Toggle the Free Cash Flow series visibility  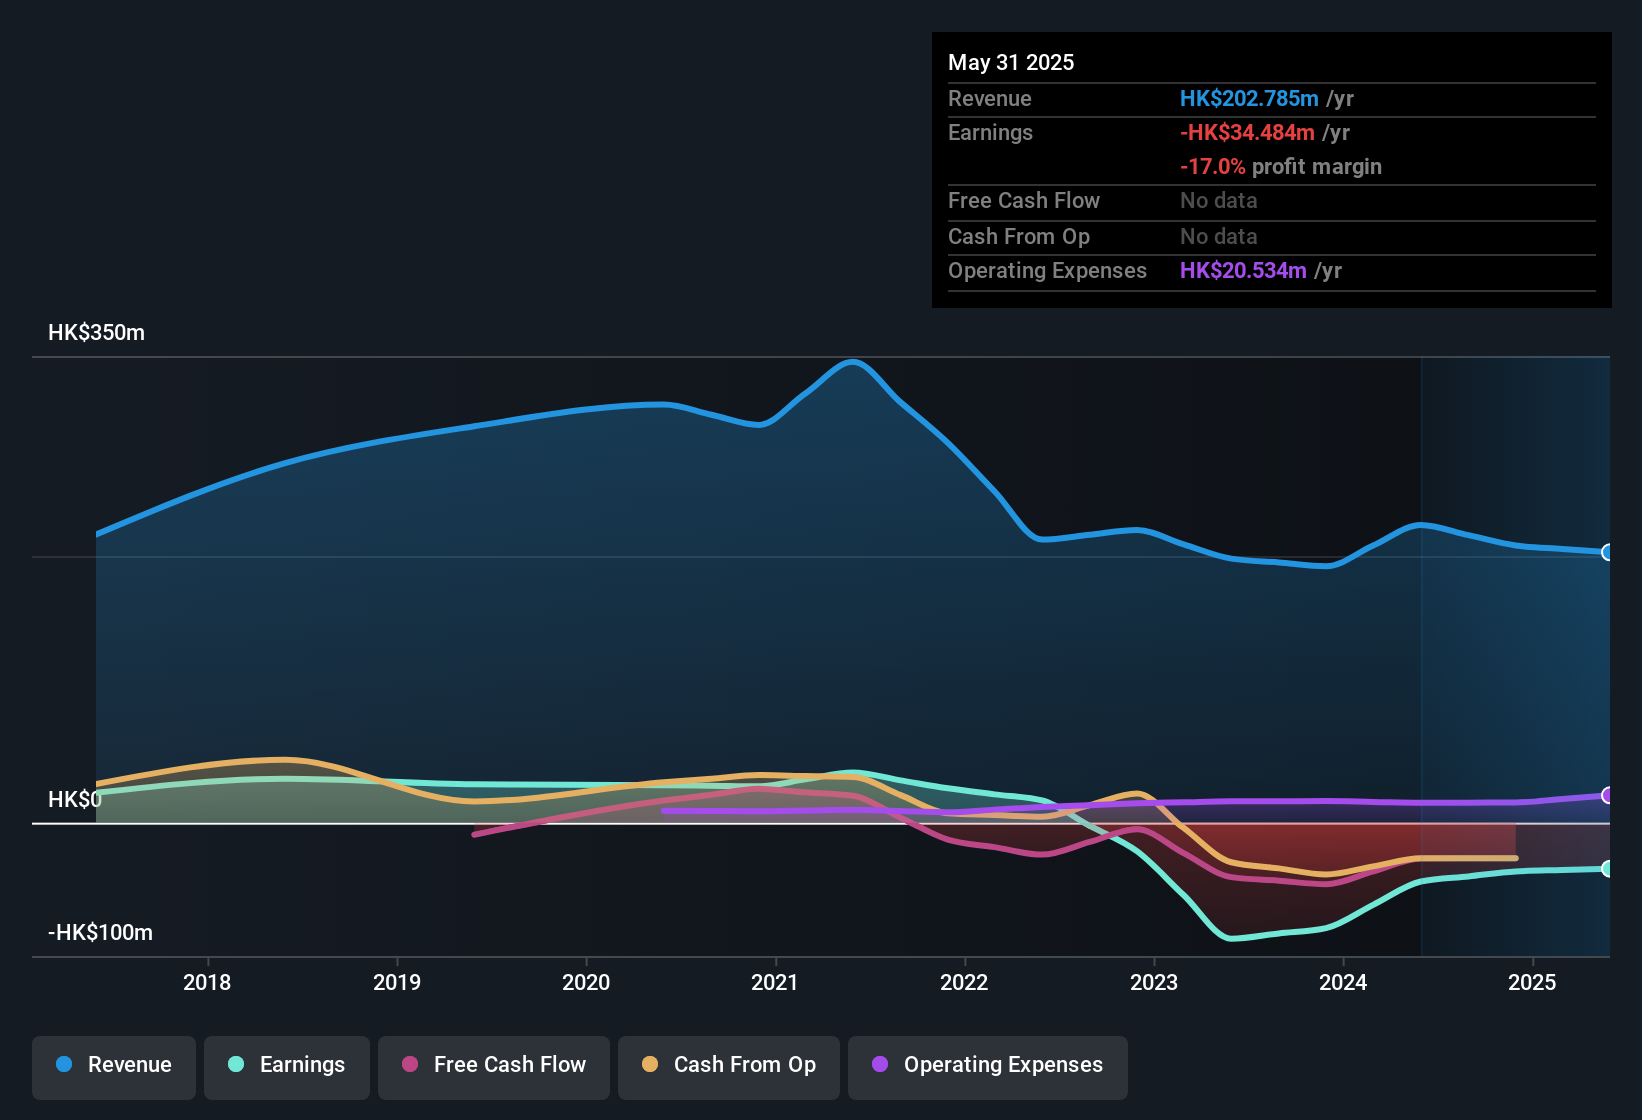(493, 1067)
